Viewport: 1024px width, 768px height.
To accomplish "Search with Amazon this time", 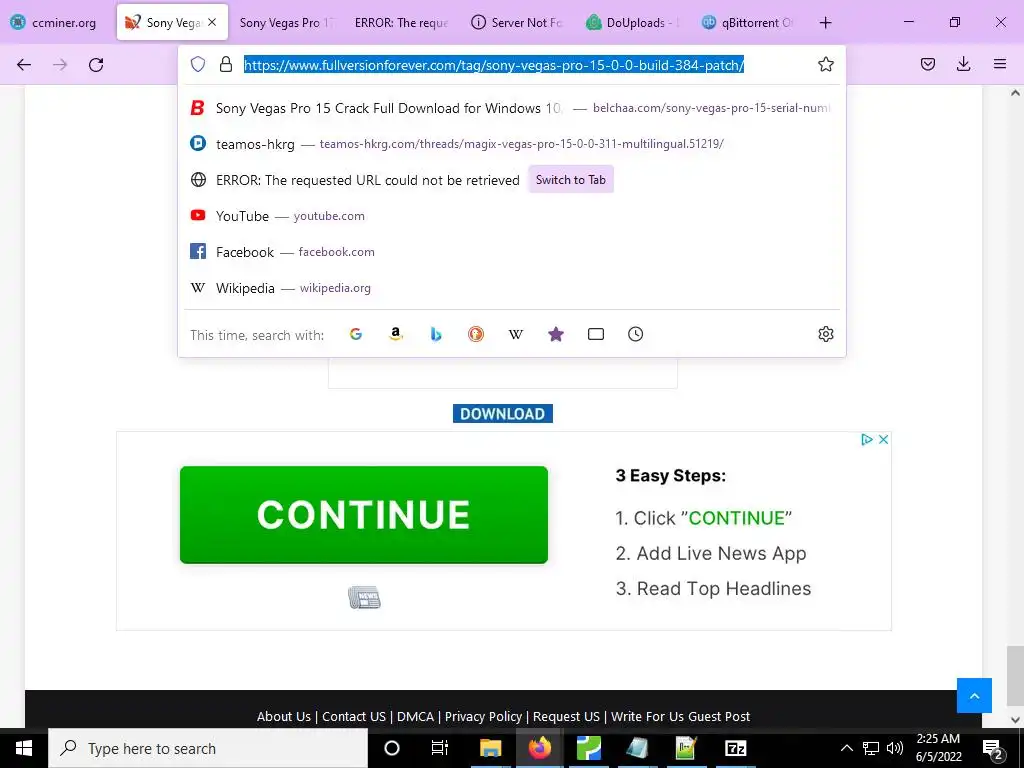I will pyautogui.click(x=396, y=334).
